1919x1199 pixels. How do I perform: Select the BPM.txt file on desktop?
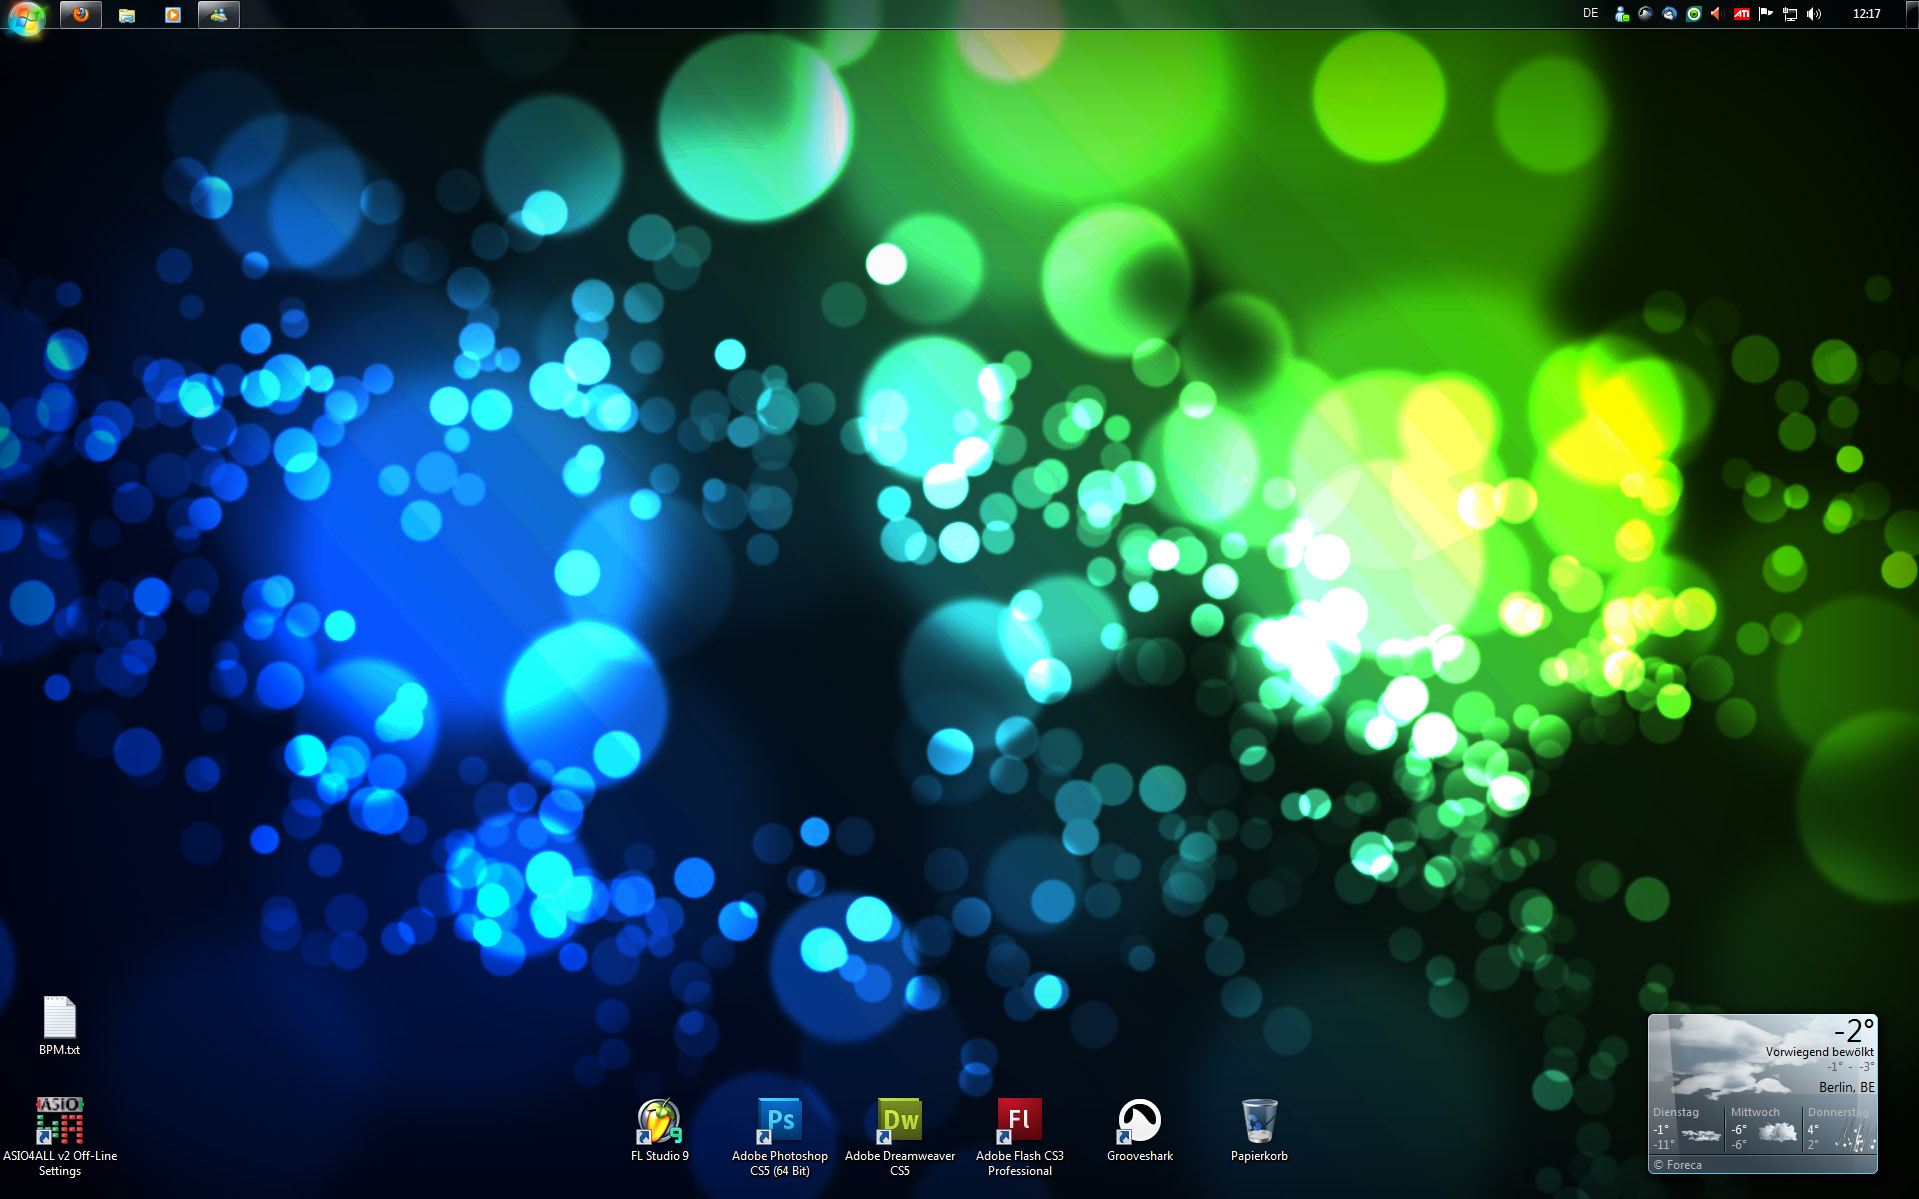point(59,1018)
